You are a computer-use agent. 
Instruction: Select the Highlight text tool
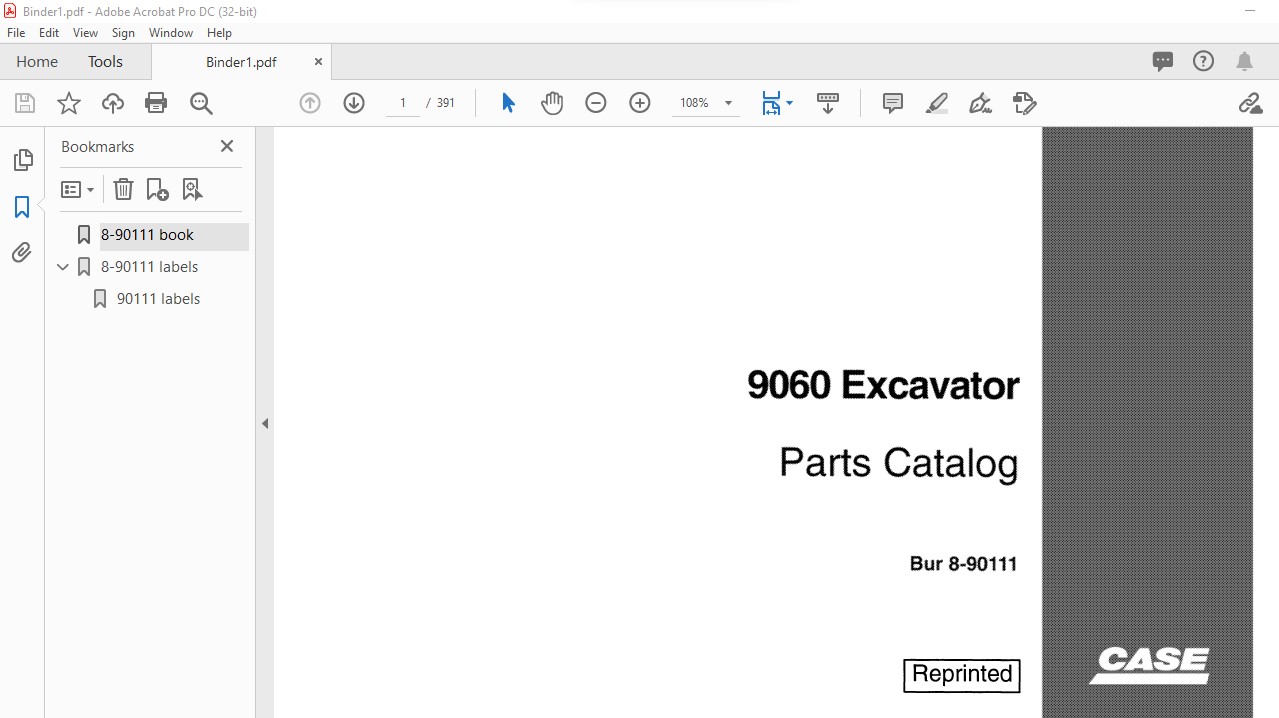[x=937, y=103]
